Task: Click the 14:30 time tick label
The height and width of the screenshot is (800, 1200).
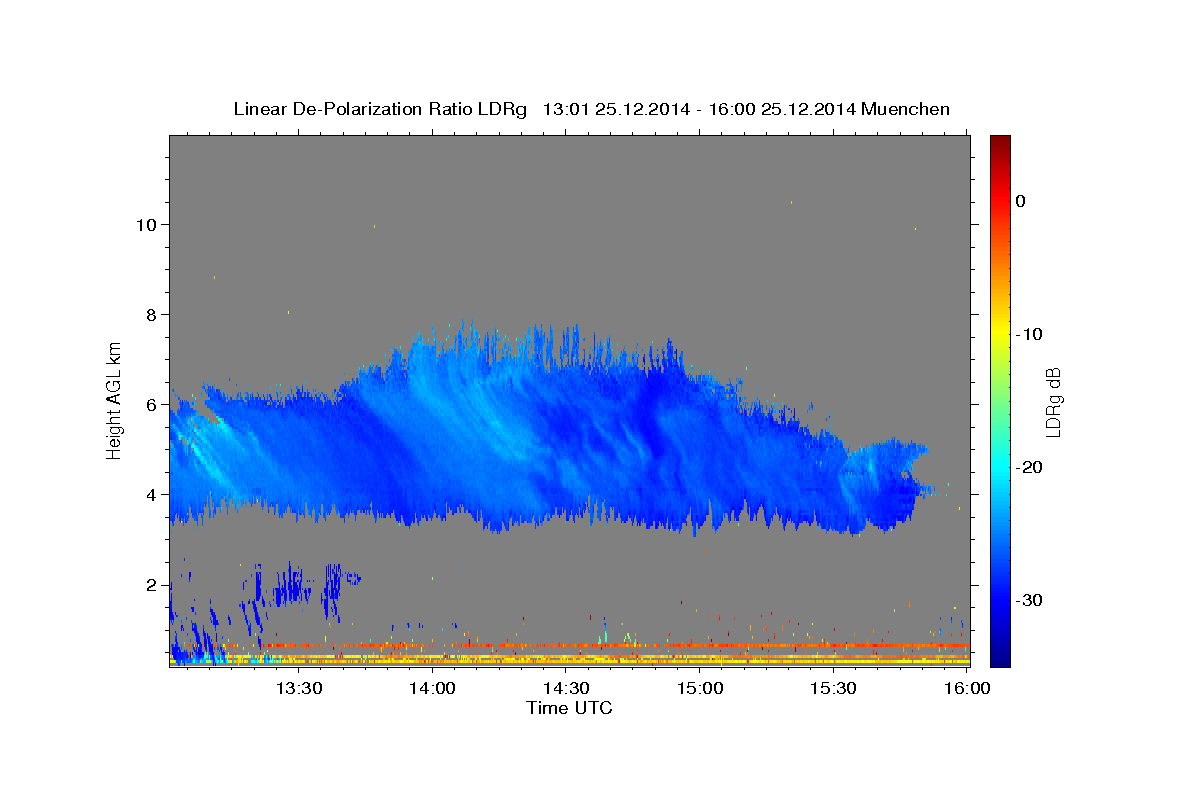Action: [x=566, y=689]
